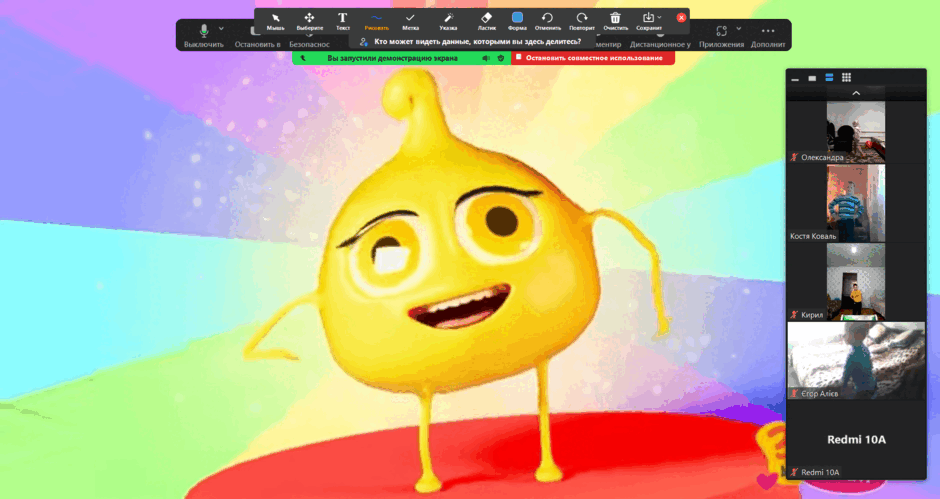Choose the Выберите move tool
Image resolution: width=940 pixels, height=499 pixels.
click(x=309, y=21)
